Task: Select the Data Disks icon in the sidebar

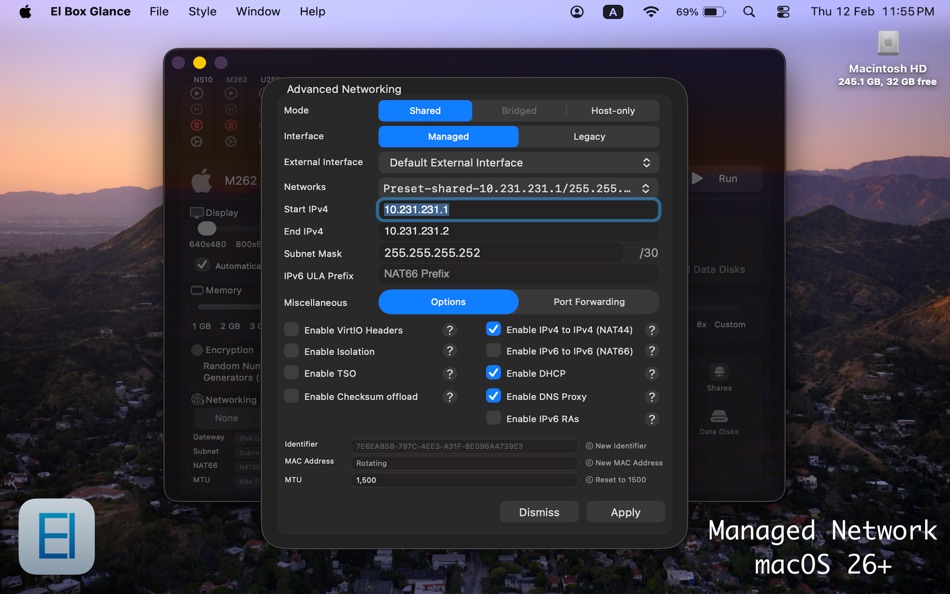Action: (x=718, y=417)
